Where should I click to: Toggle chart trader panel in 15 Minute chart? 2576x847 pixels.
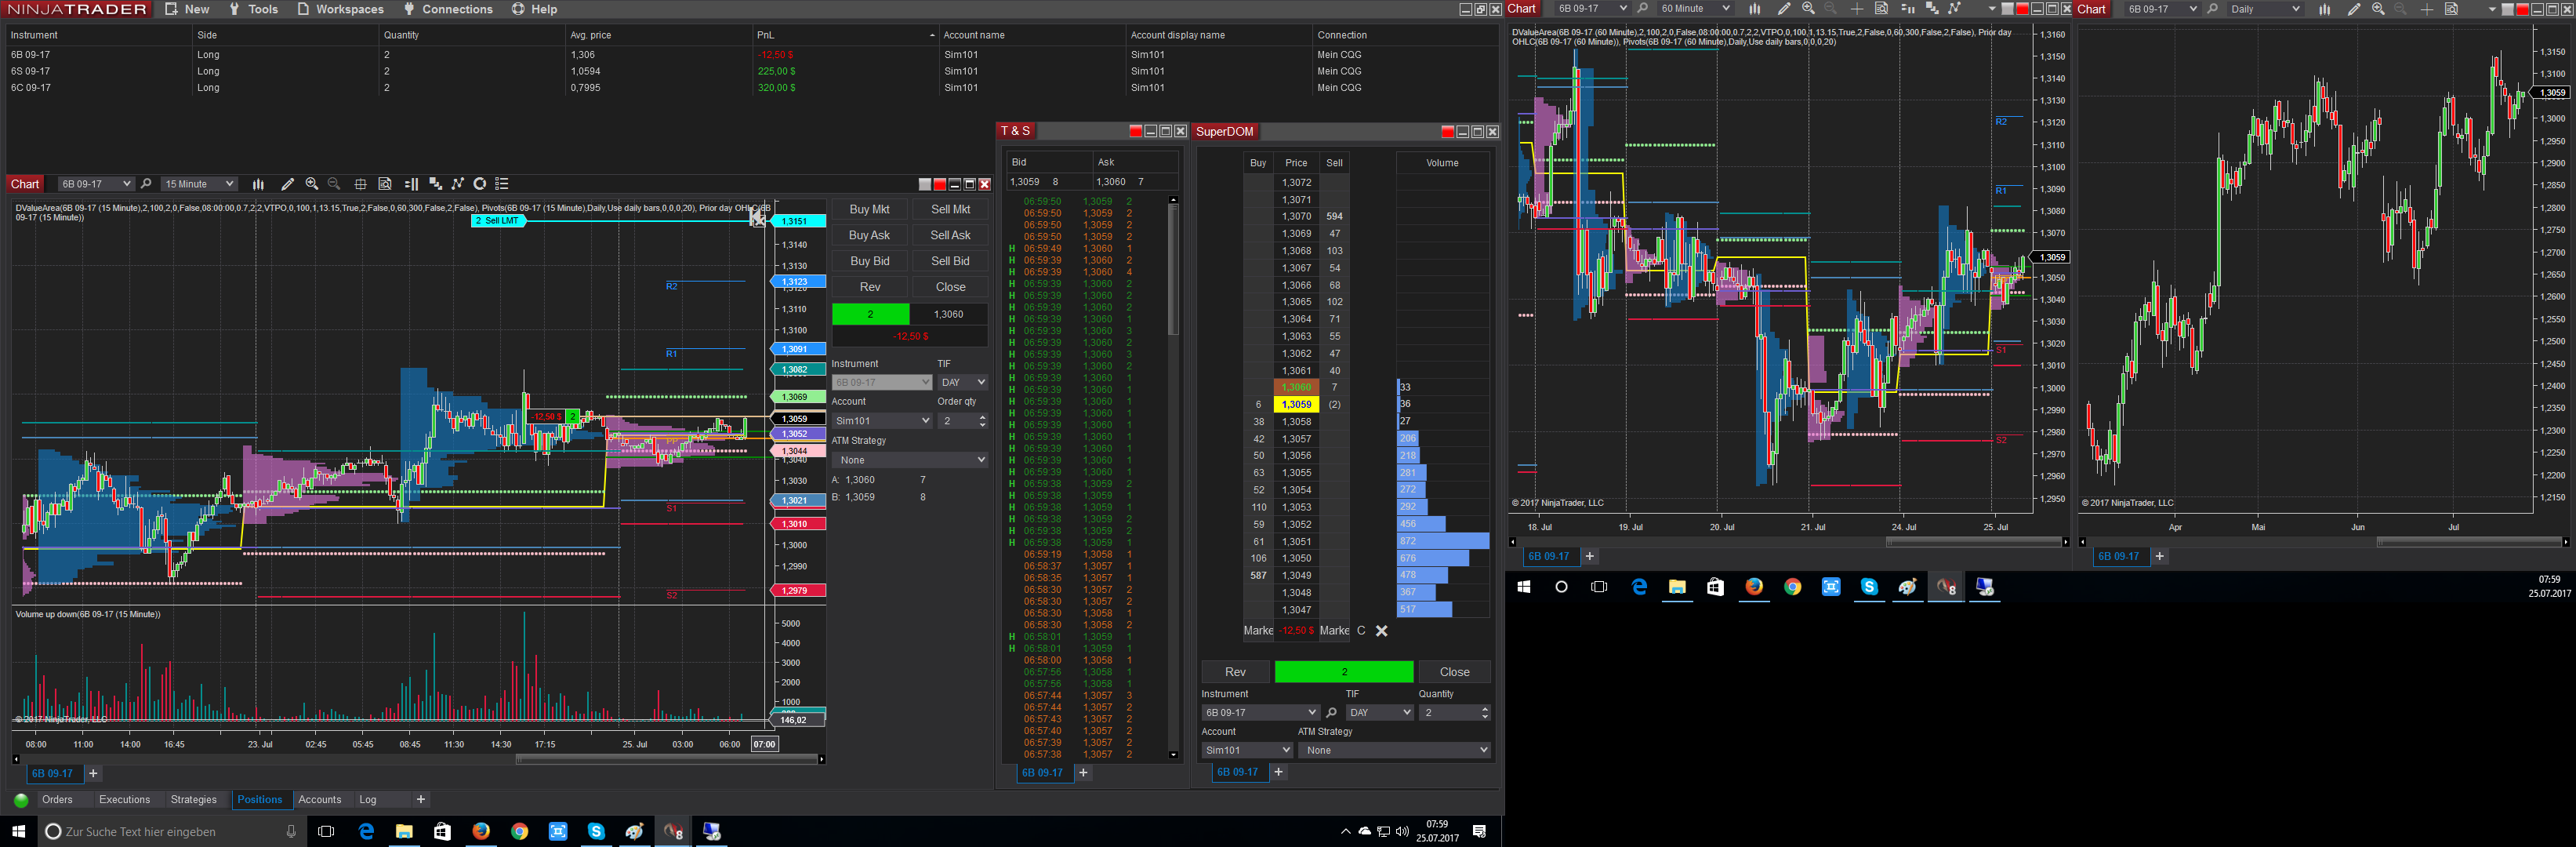coord(411,184)
